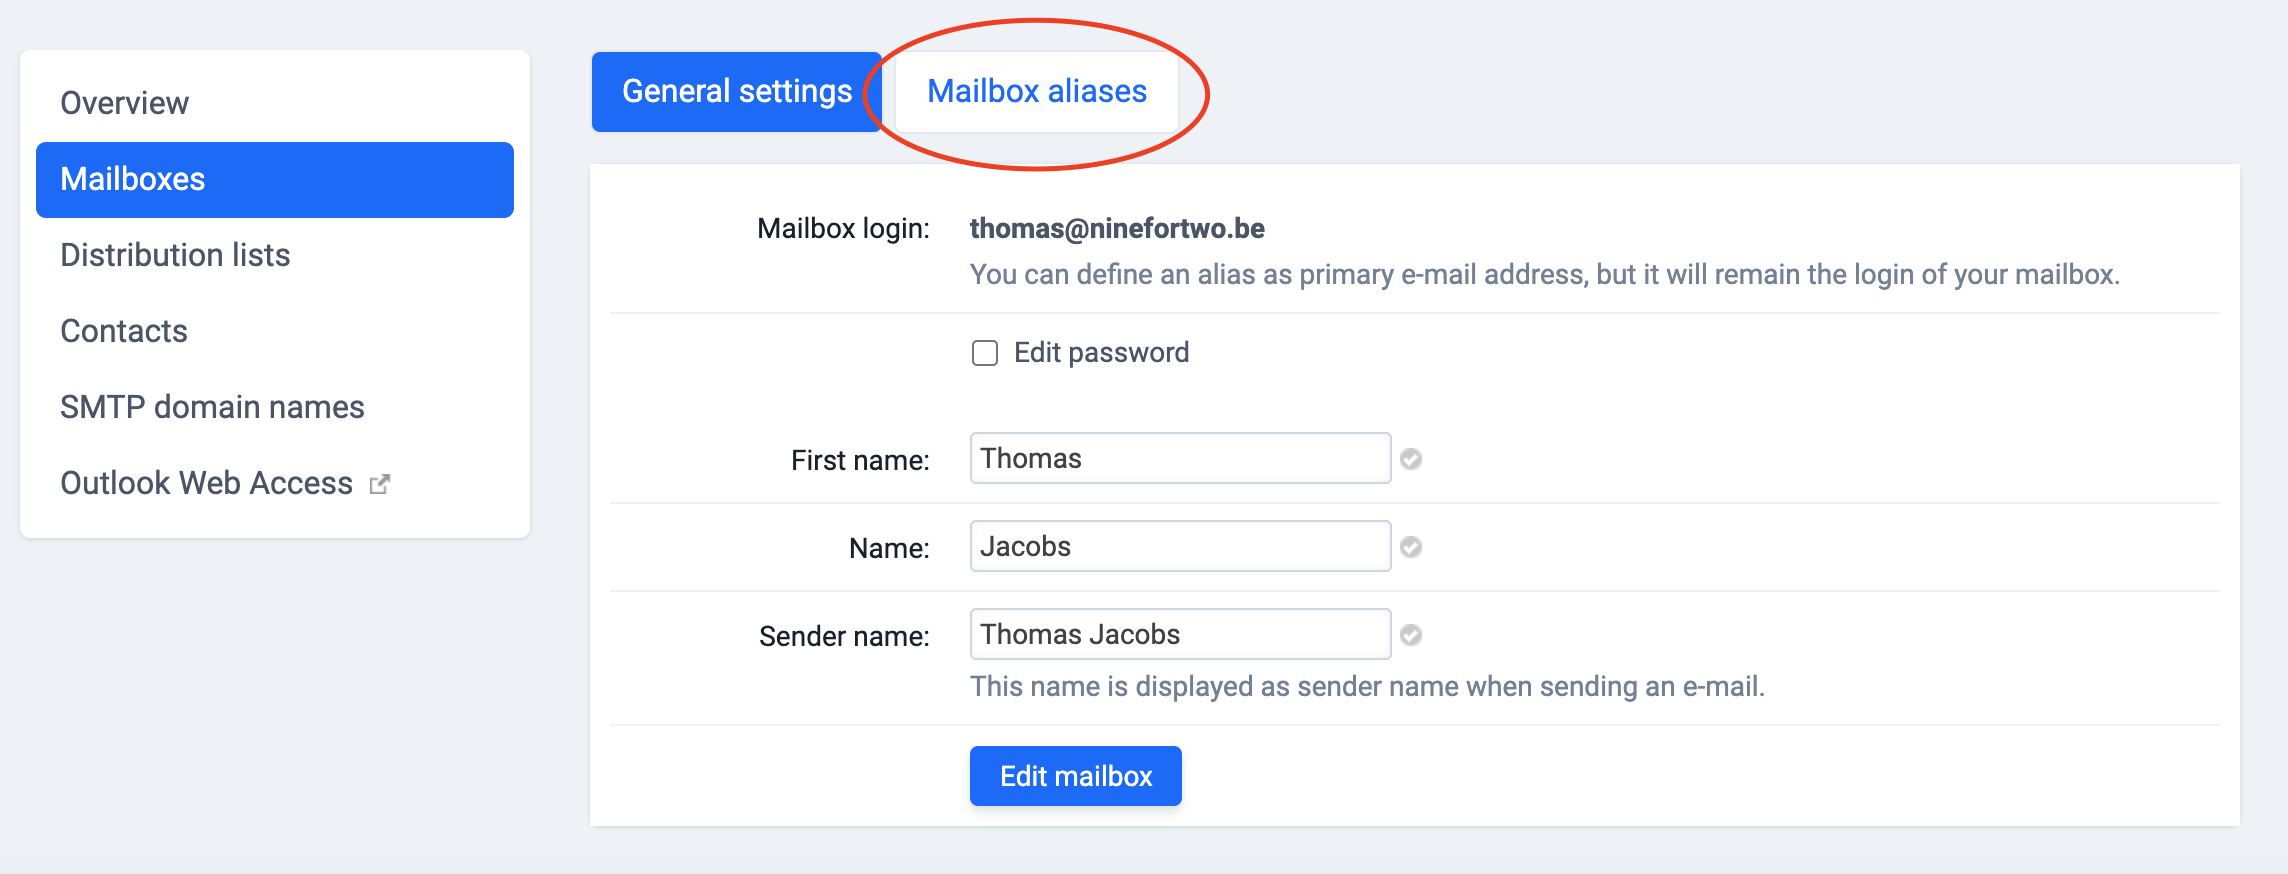This screenshot has height=874, width=2288.
Task: Click the validation checkmark beside the Name field
Action: [x=1411, y=547]
